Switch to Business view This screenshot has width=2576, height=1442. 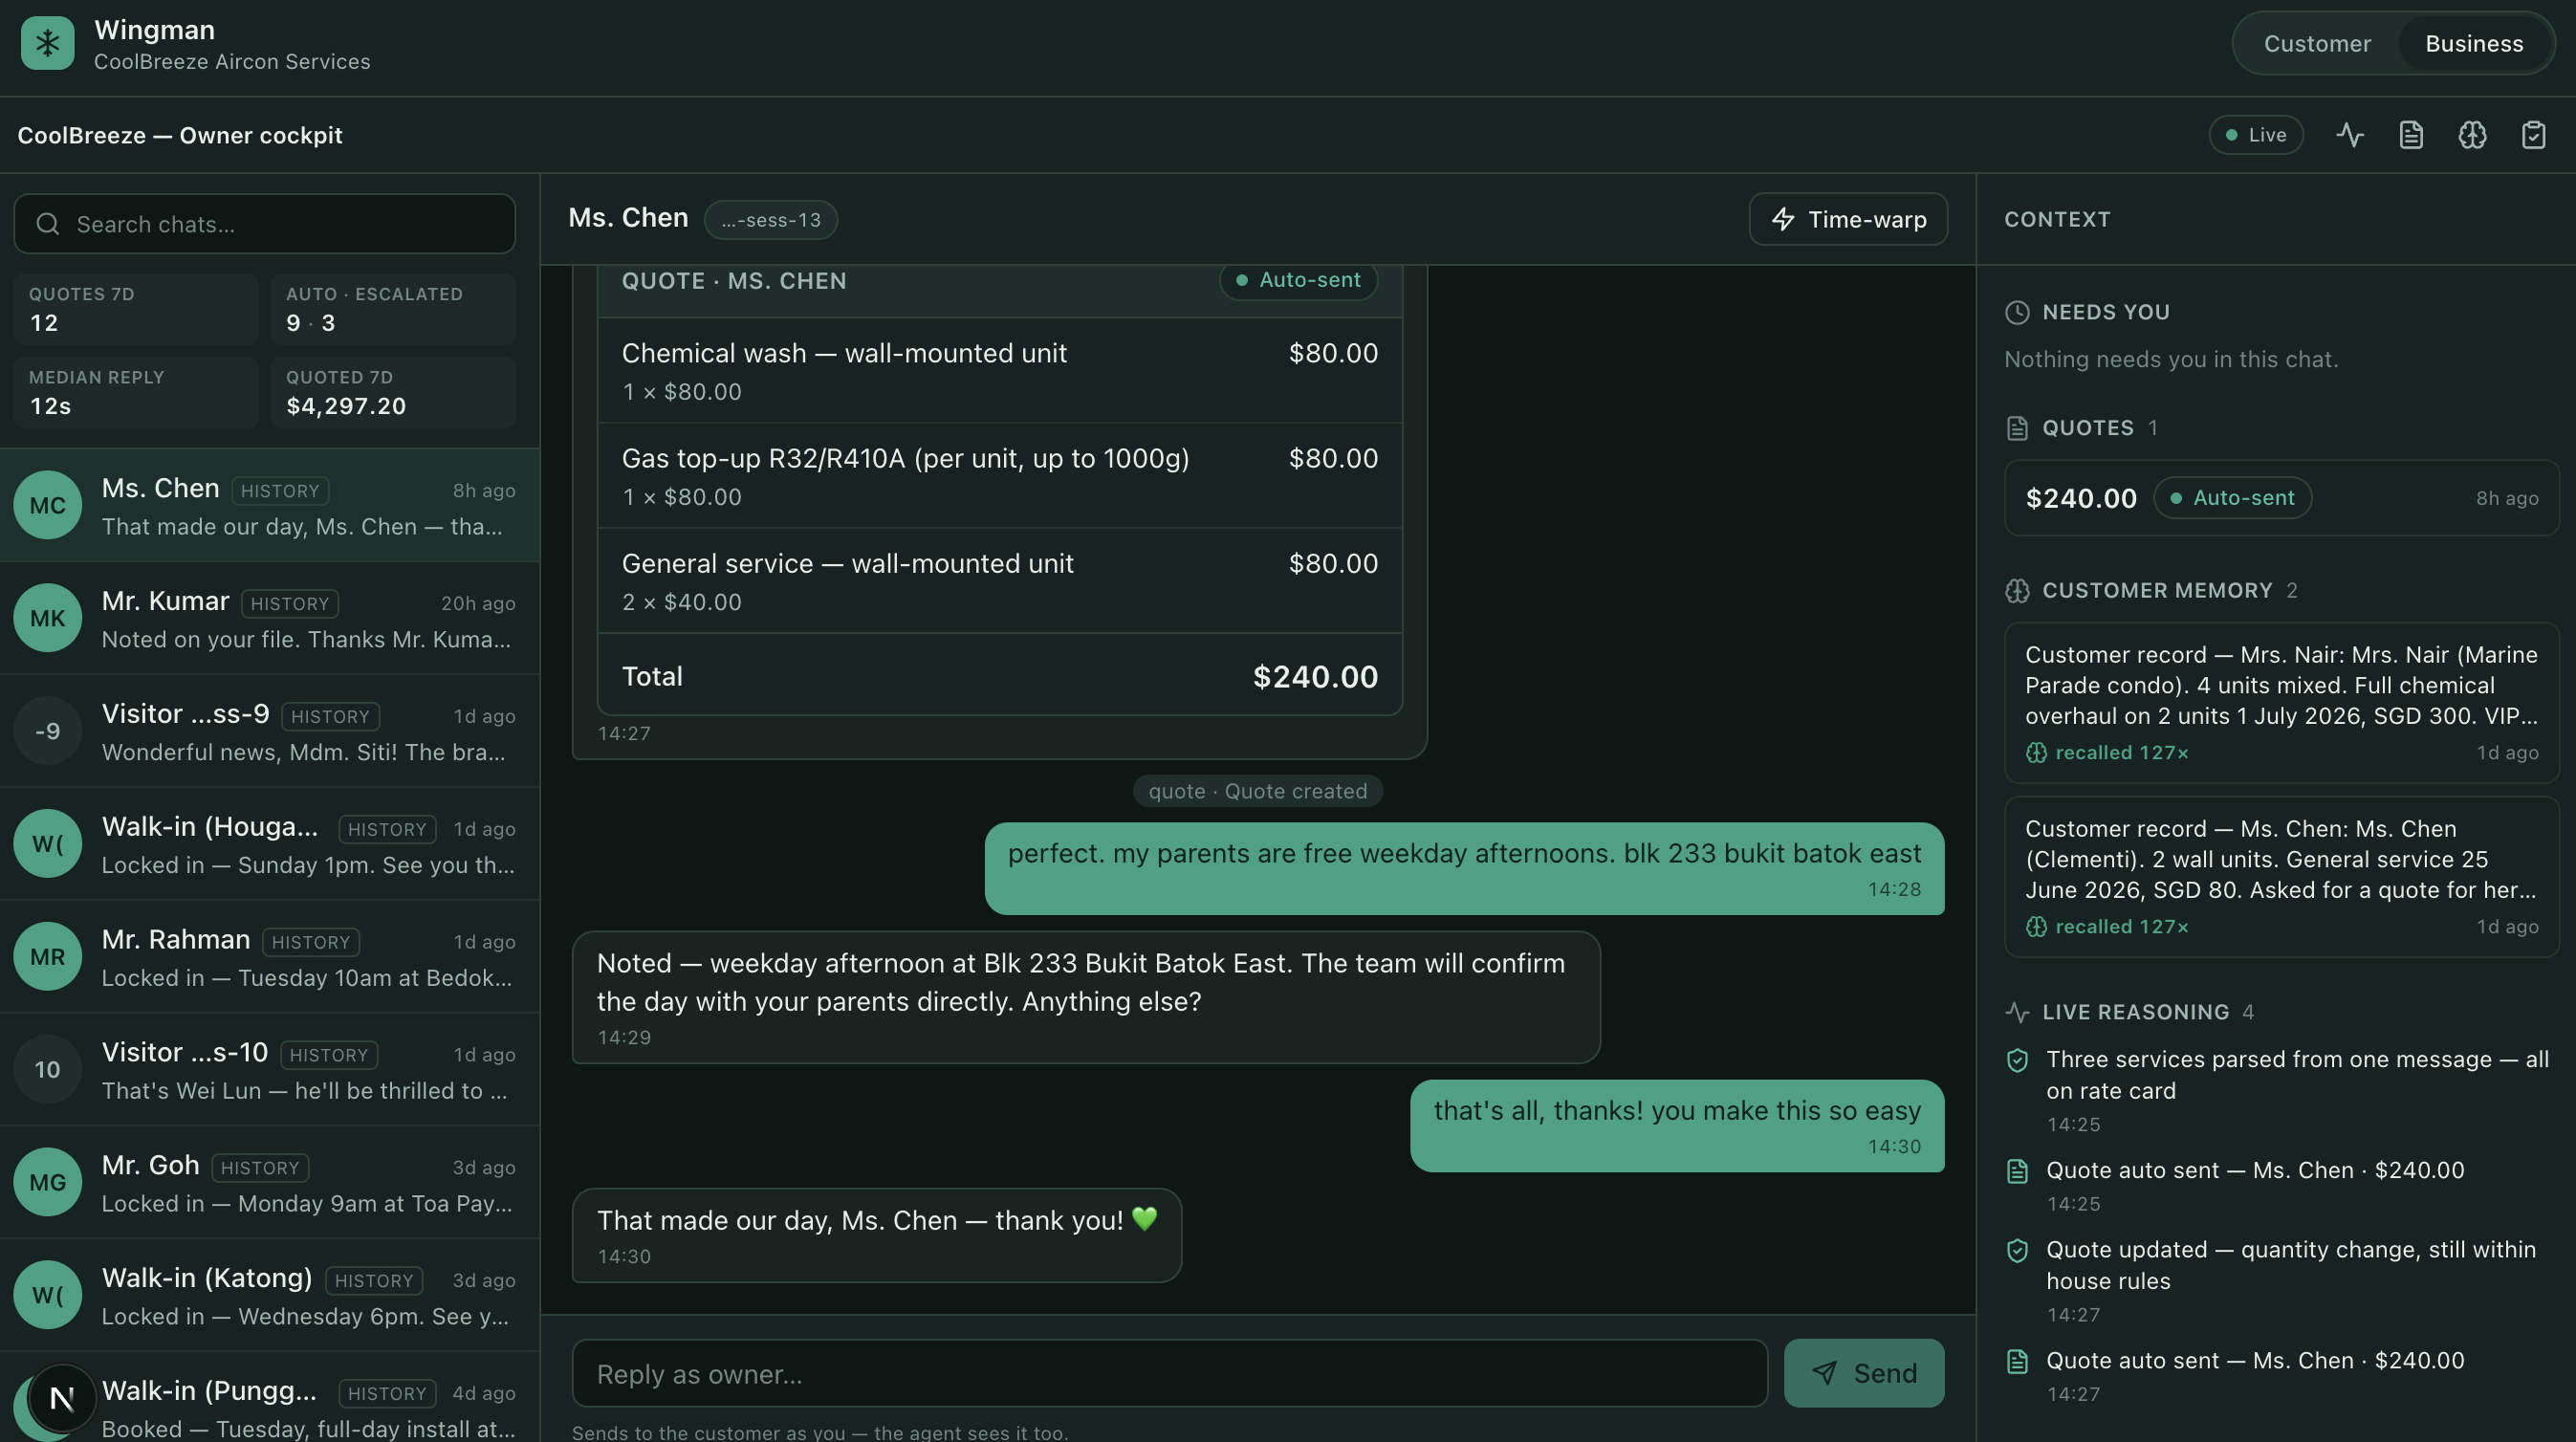tap(2474, 43)
